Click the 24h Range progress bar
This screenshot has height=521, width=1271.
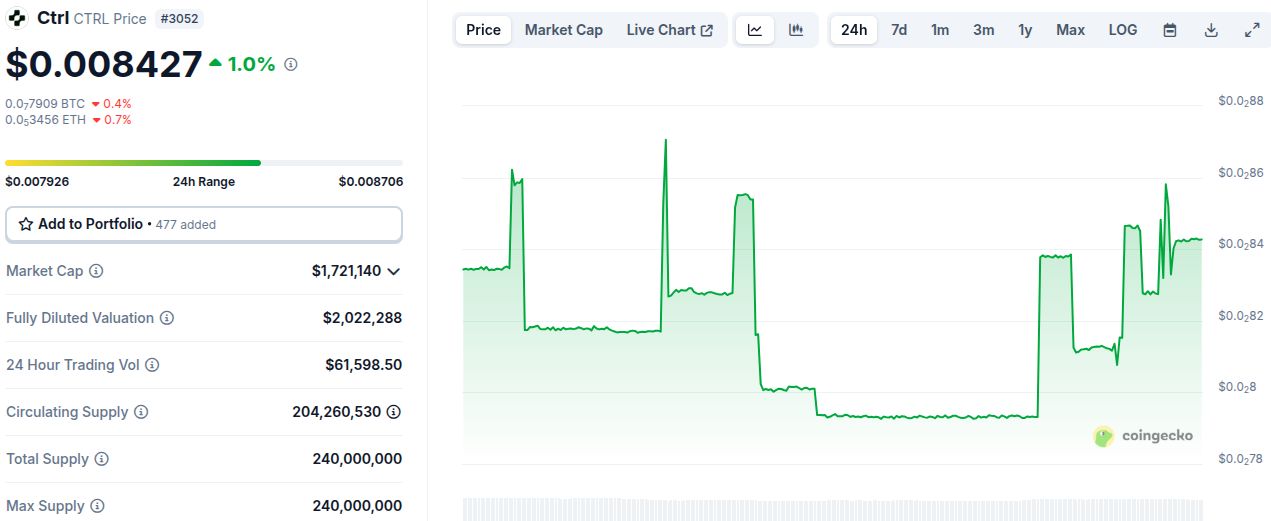(x=204, y=162)
